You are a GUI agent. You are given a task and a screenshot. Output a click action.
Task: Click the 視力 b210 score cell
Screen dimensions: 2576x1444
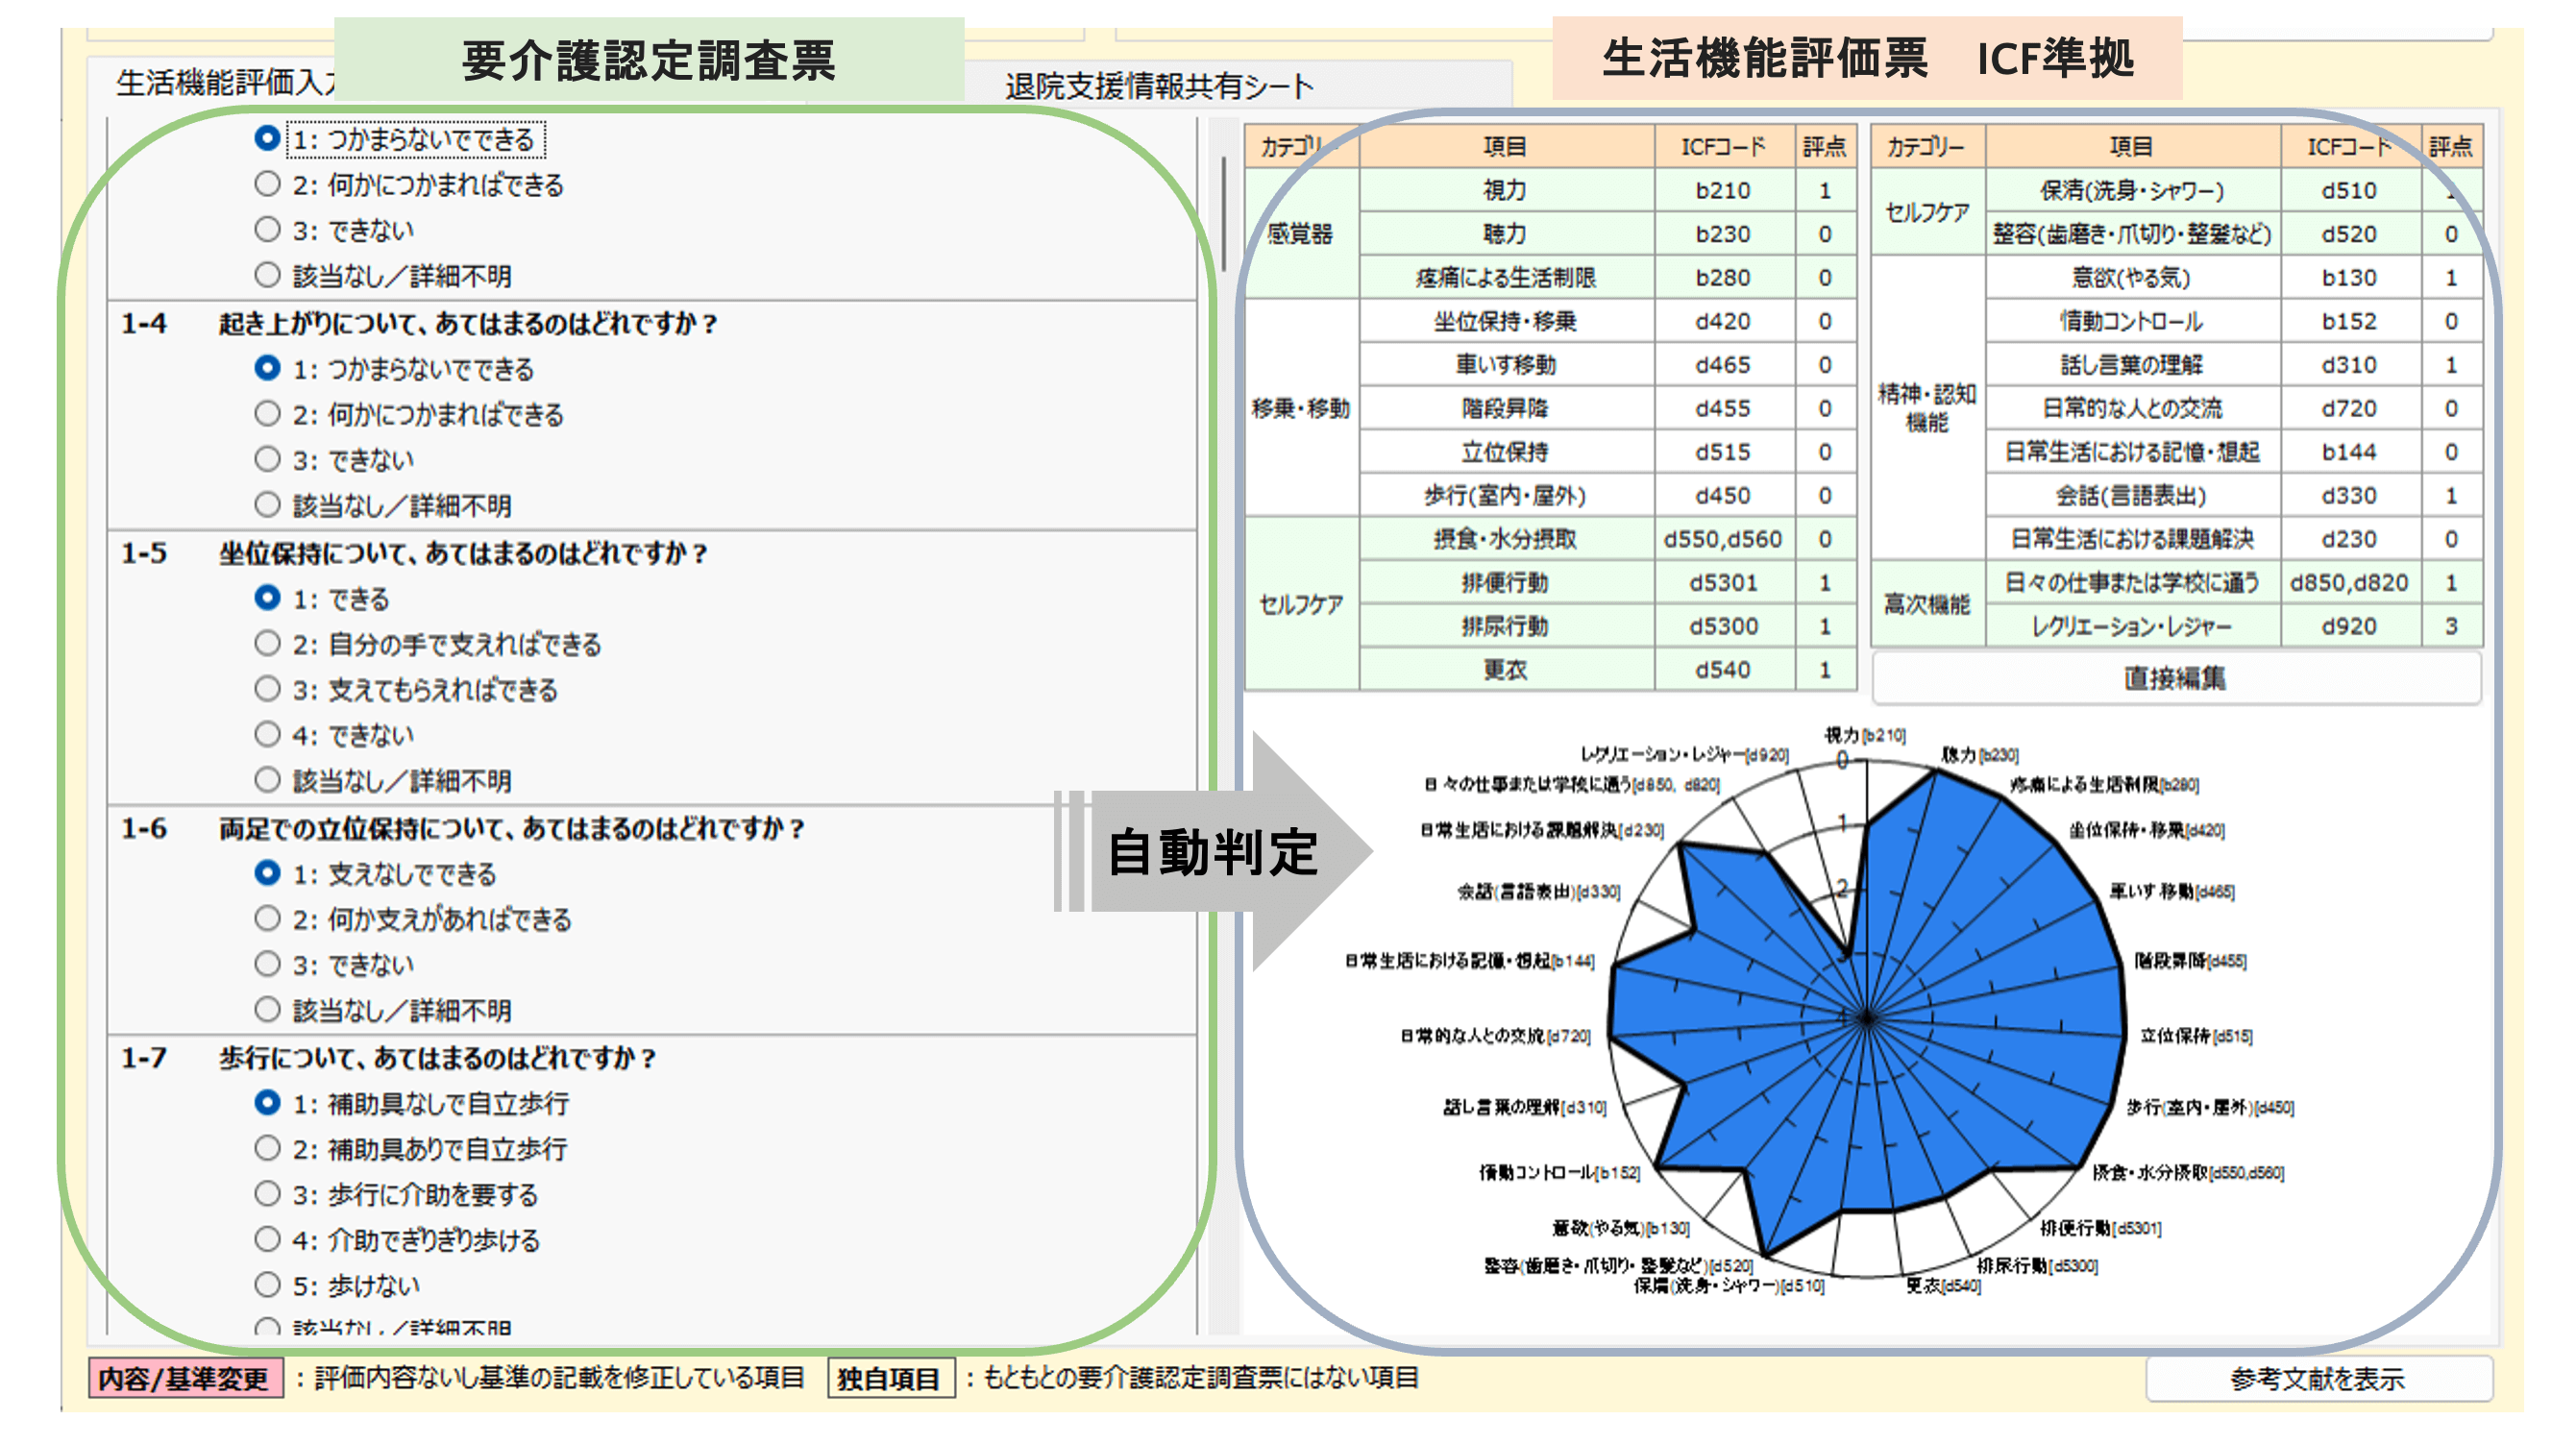(1825, 190)
